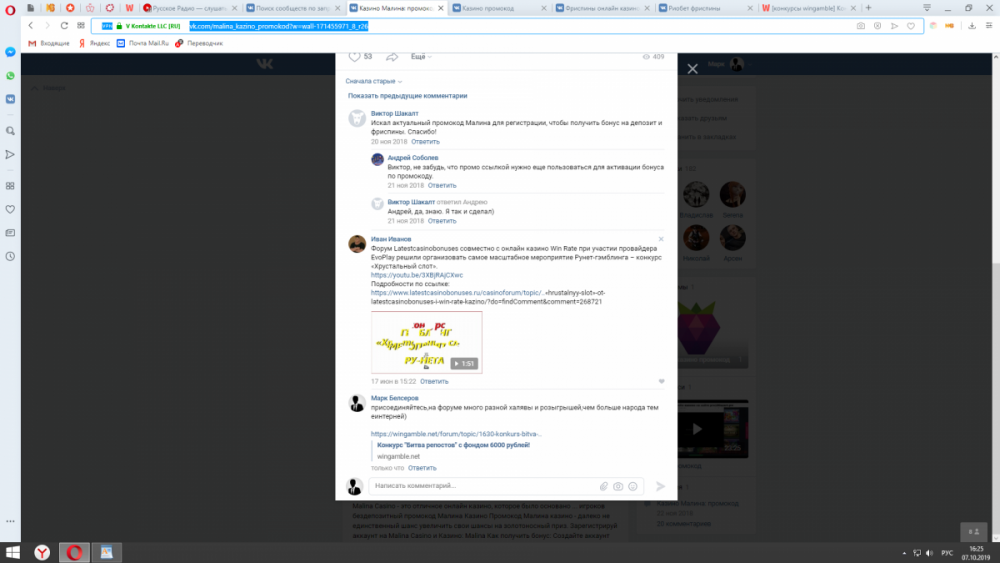Go back to the previous page

click(31, 26)
